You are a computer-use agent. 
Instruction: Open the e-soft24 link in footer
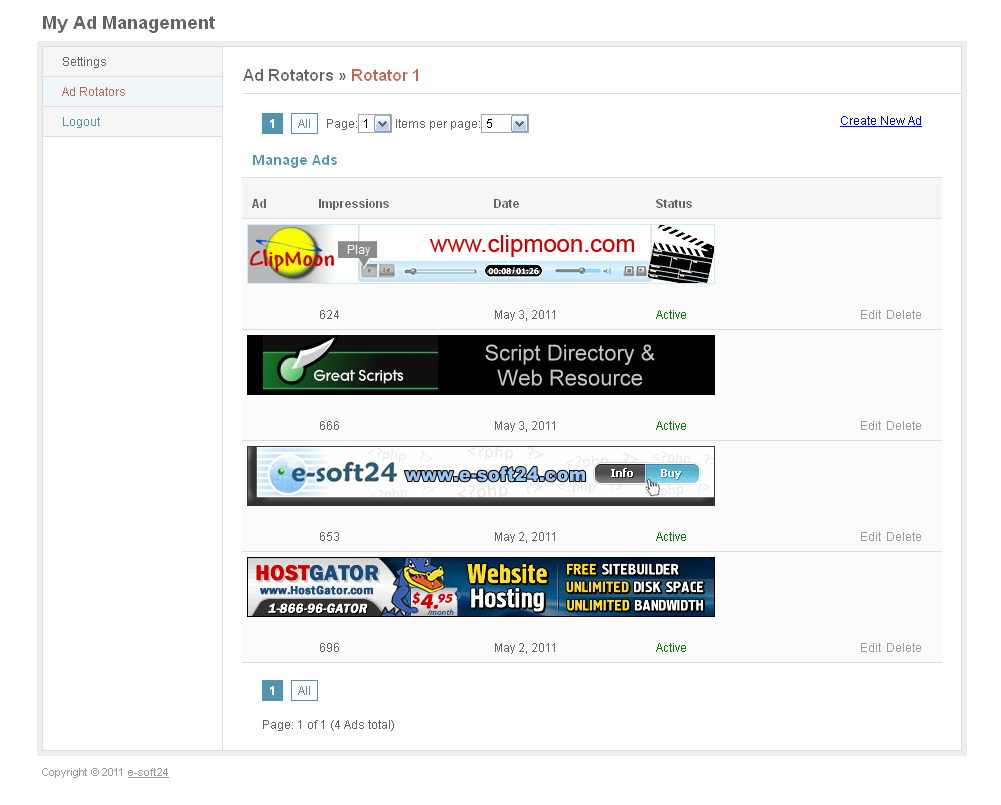(148, 773)
